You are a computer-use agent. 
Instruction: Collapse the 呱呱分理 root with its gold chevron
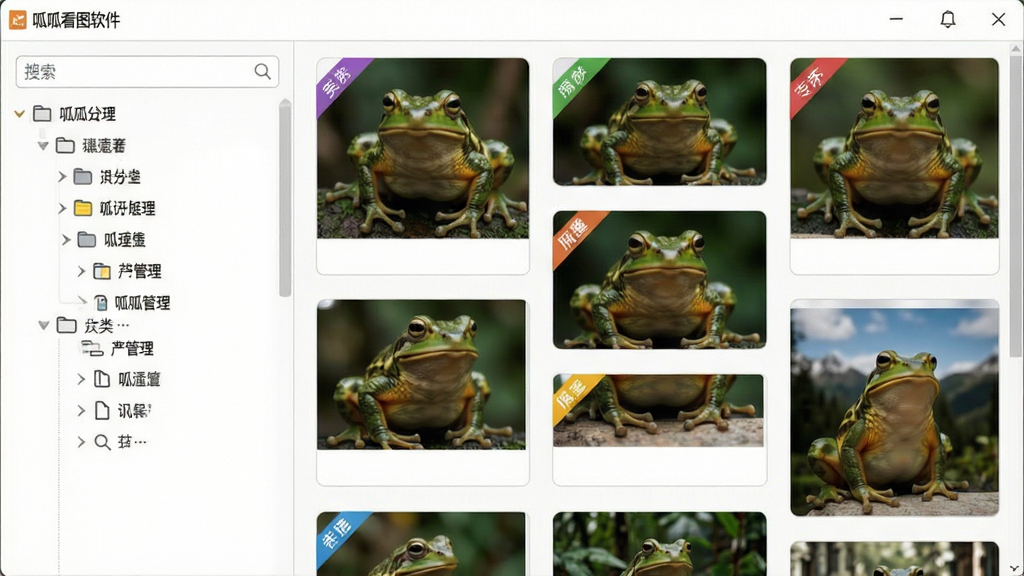click(20, 114)
